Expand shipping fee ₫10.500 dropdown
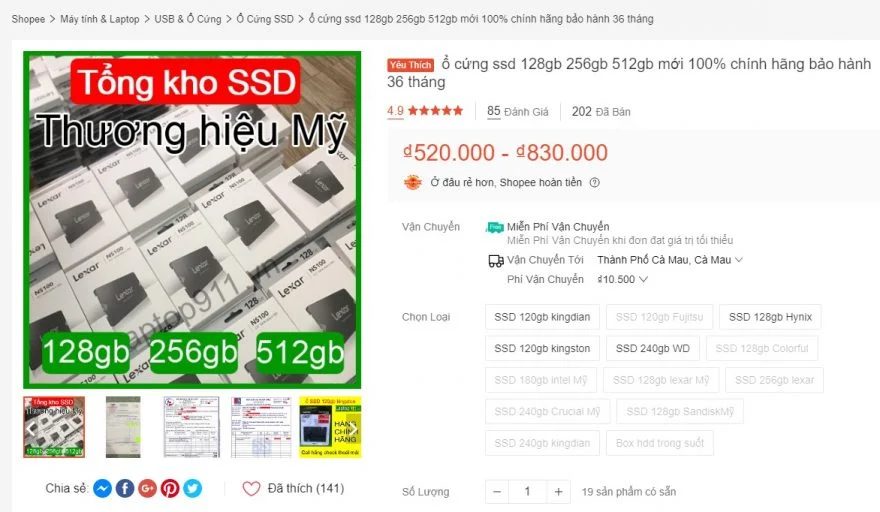Image resolution: width=880 pixels, height=512 pixels. [x=622, y=279]
